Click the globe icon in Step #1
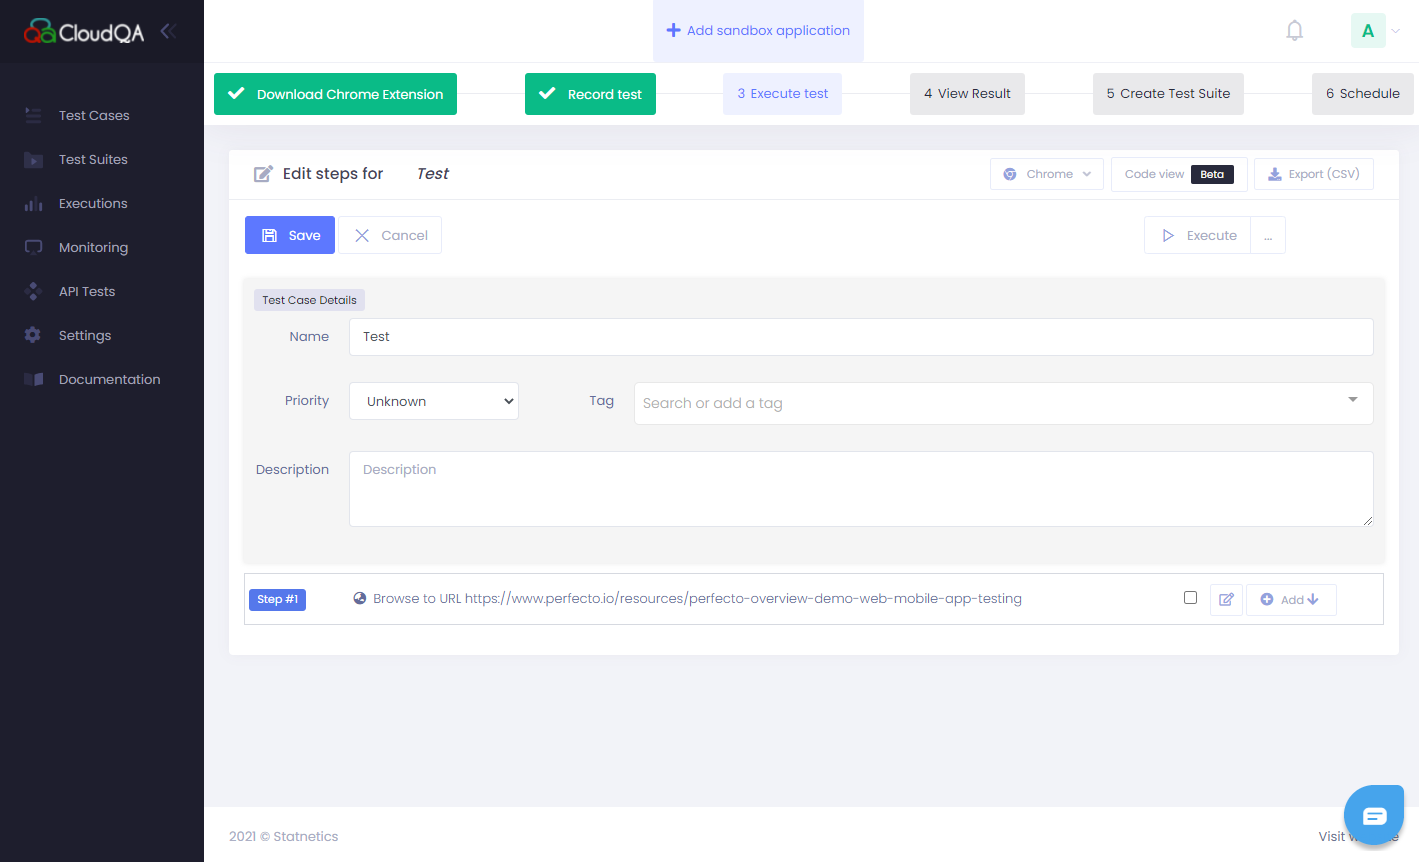The image size is (1419, 862). click(360, 599)
